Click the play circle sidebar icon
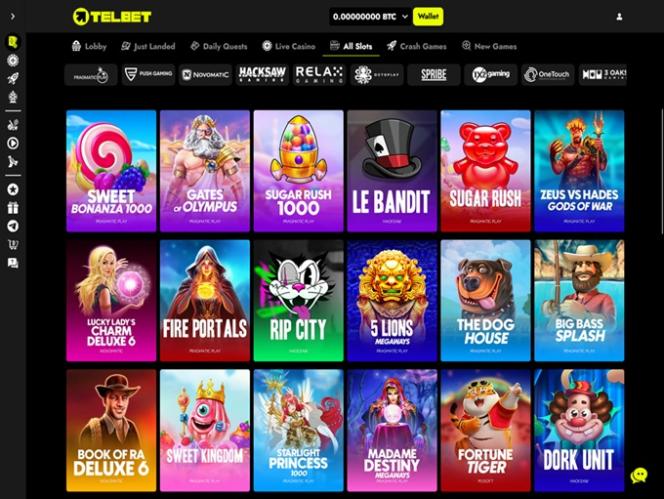The width and height of the screenshot is (664, 499). pos(13,143)
